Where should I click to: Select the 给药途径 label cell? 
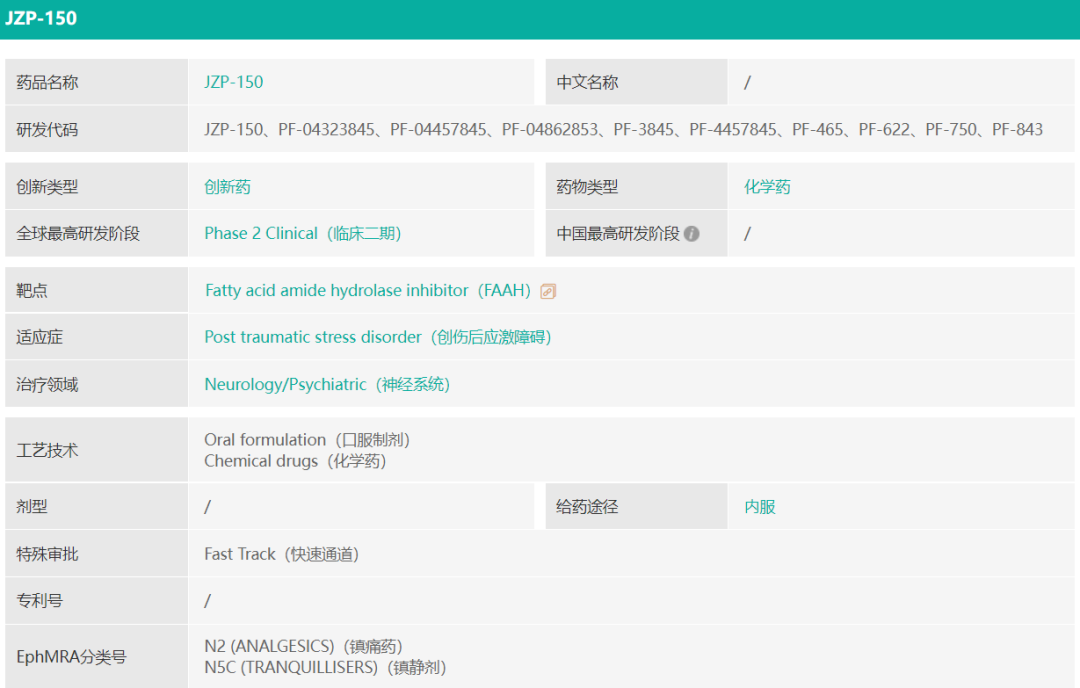636,507
